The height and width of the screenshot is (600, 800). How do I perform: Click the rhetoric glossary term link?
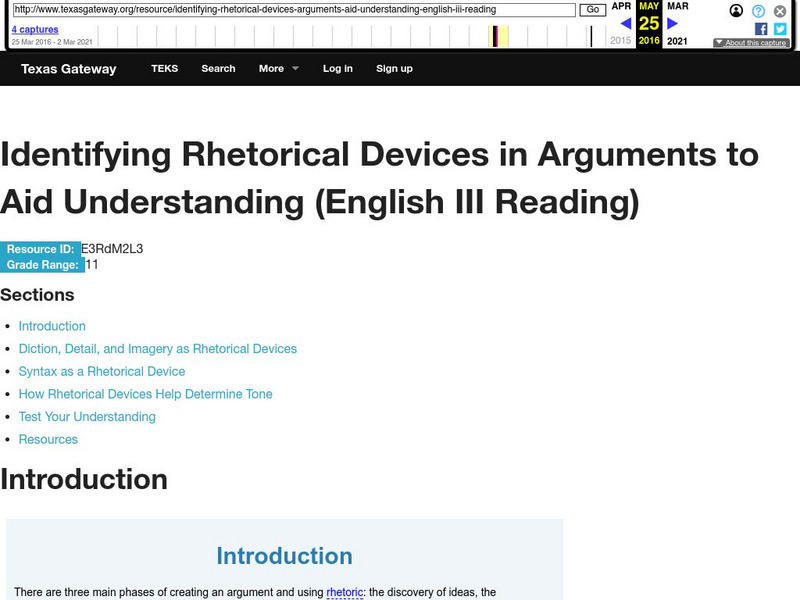coord(345,592)
